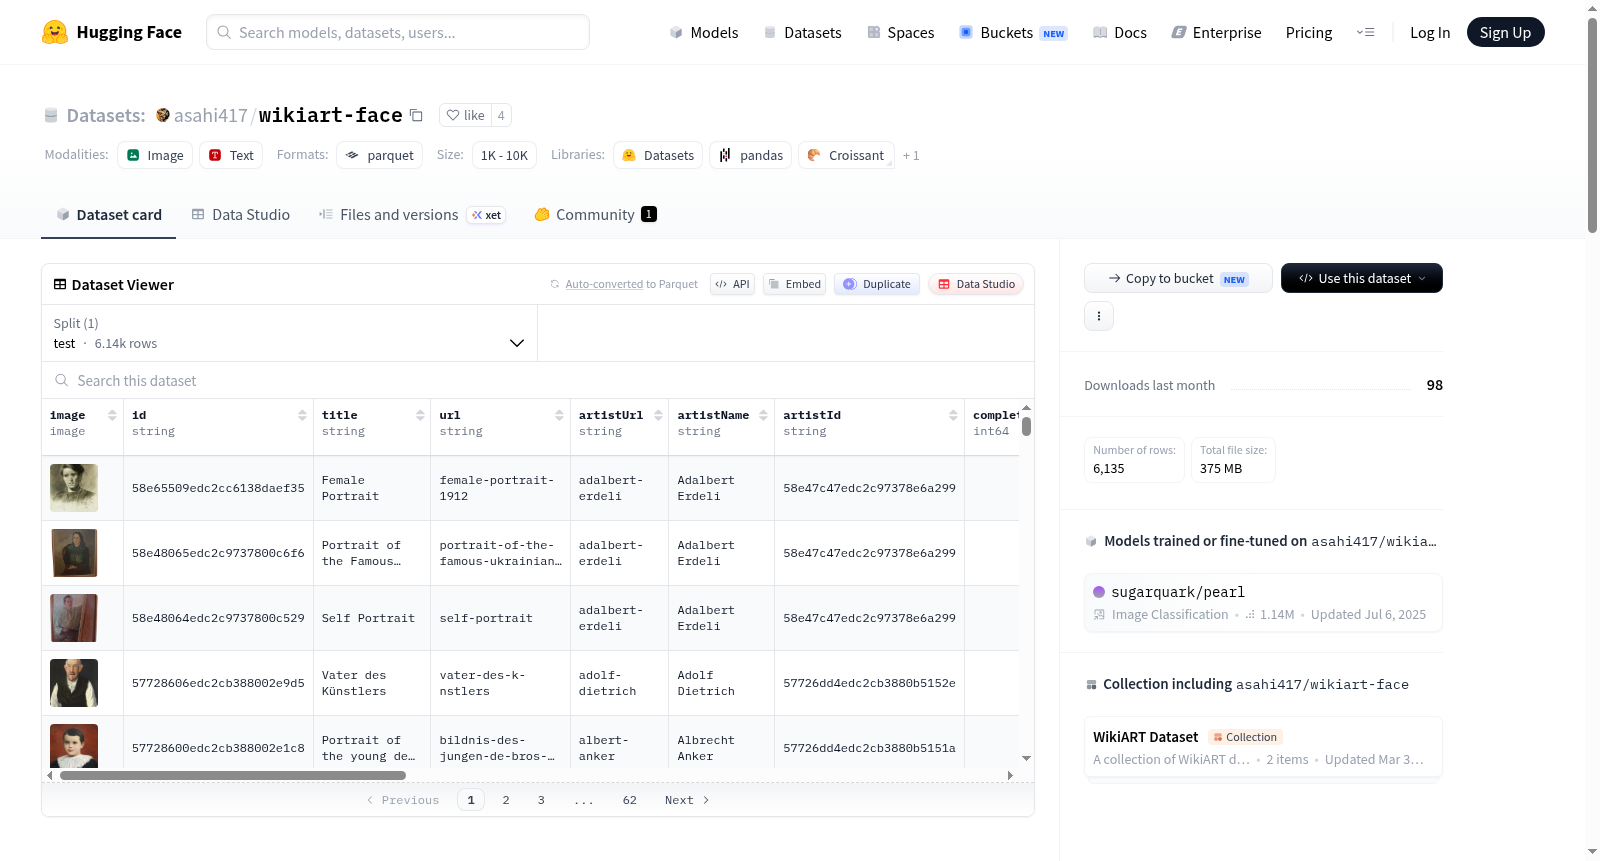Open the Community tab

(595, 215)
